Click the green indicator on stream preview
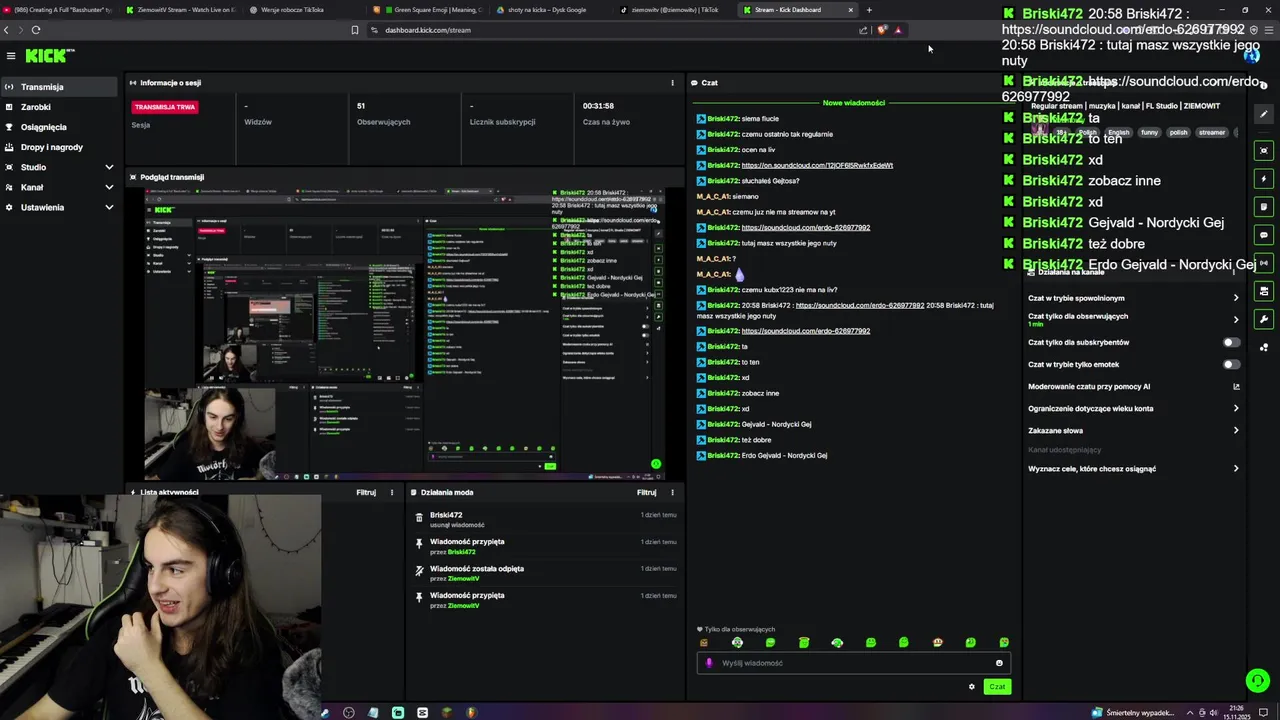 [656, 464]
